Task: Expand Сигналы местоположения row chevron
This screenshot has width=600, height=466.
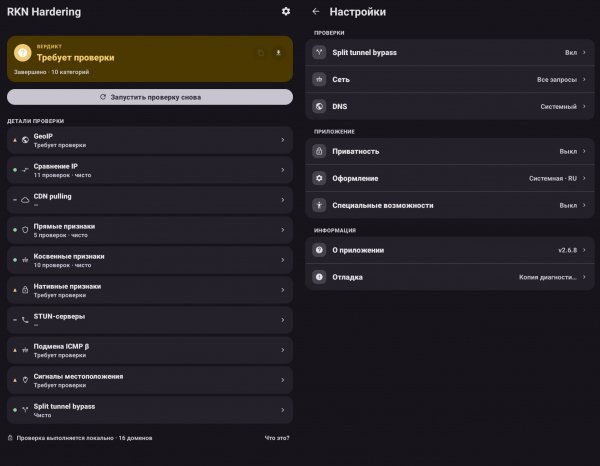Action: click(283, 380)
